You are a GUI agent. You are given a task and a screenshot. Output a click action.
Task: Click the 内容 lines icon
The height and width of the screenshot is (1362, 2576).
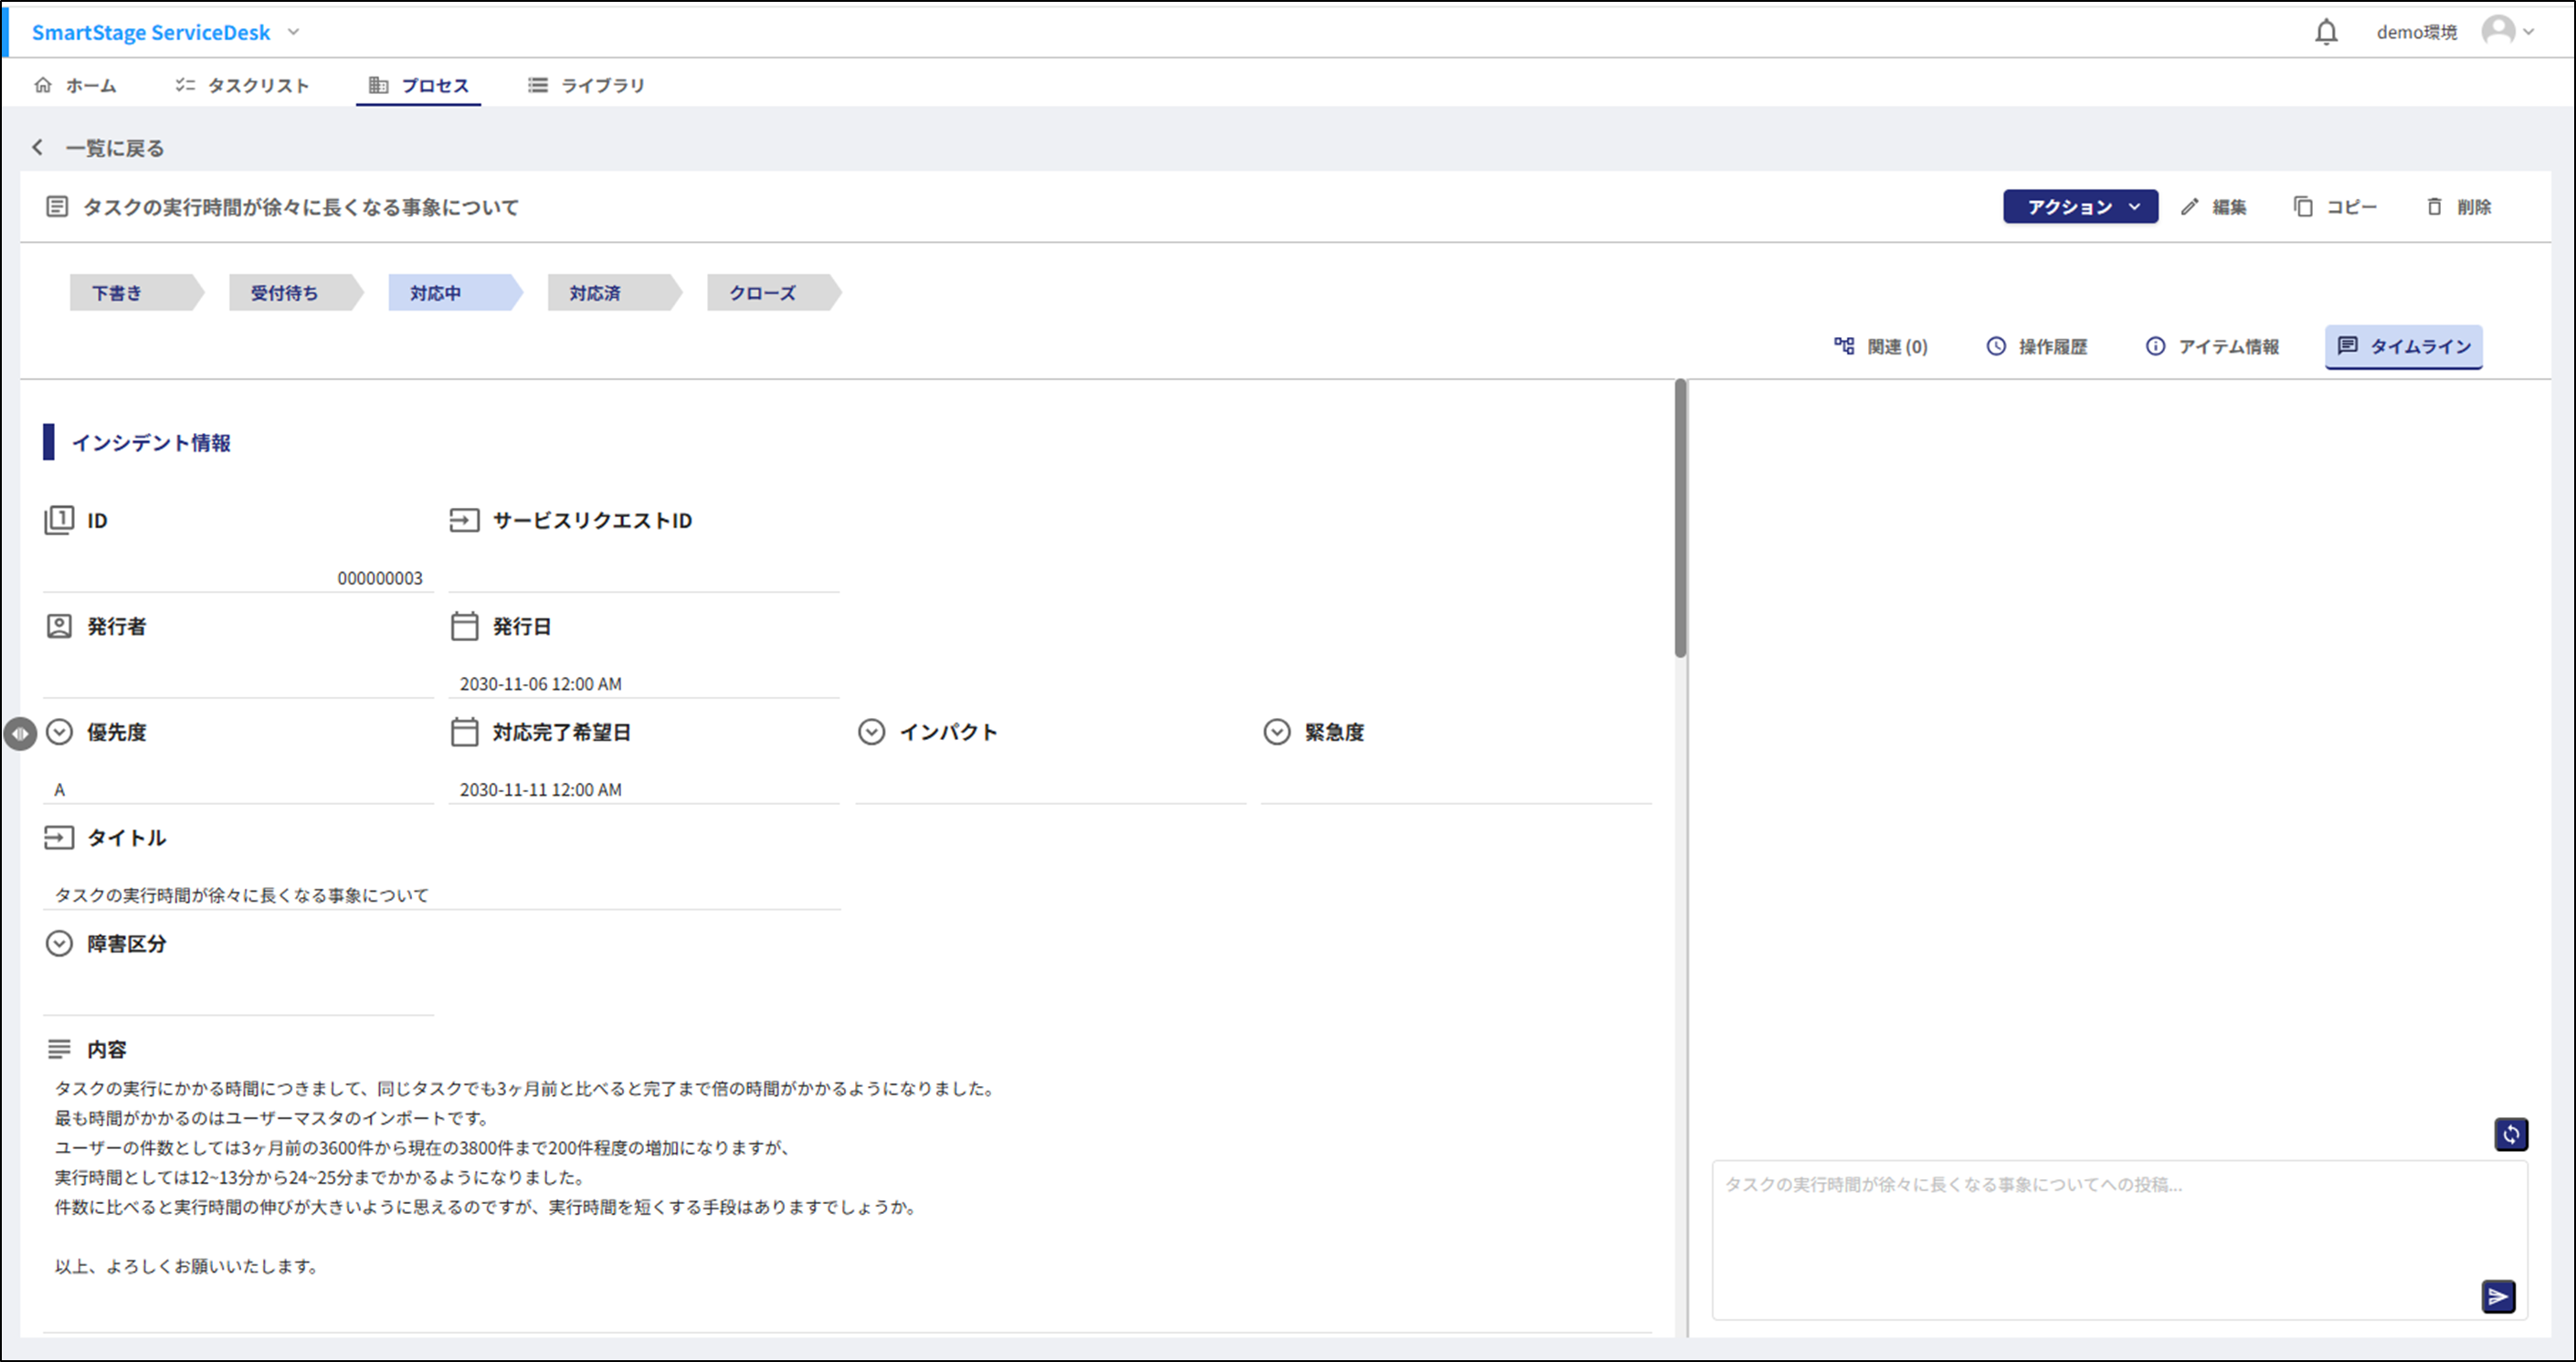[x=59, y=1049]
